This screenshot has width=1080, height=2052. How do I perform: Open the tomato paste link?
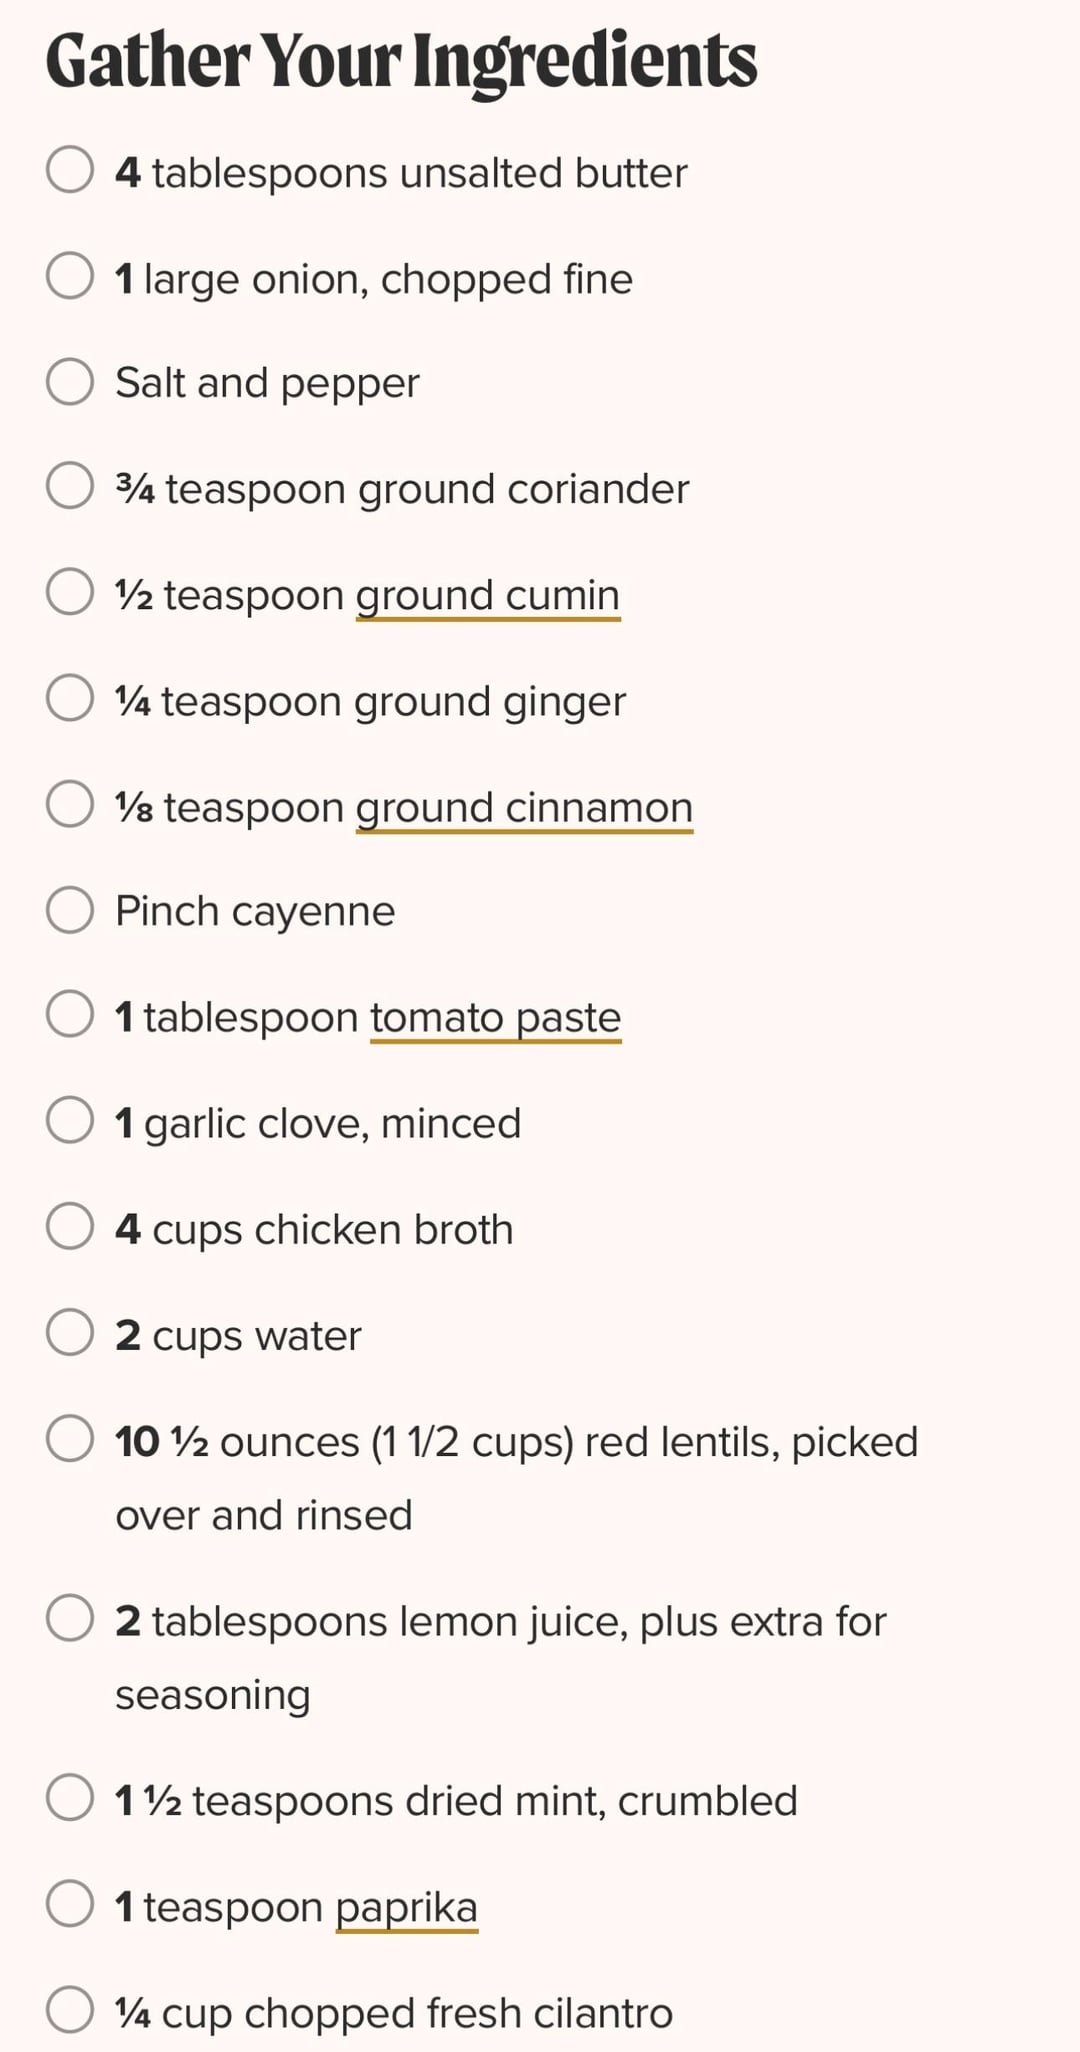coord(496,1018)
